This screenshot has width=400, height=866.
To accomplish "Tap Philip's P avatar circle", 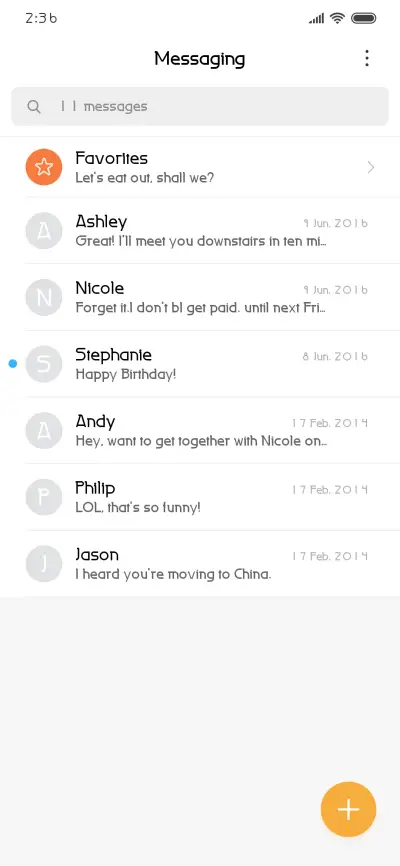I will (x=44, y=497).
